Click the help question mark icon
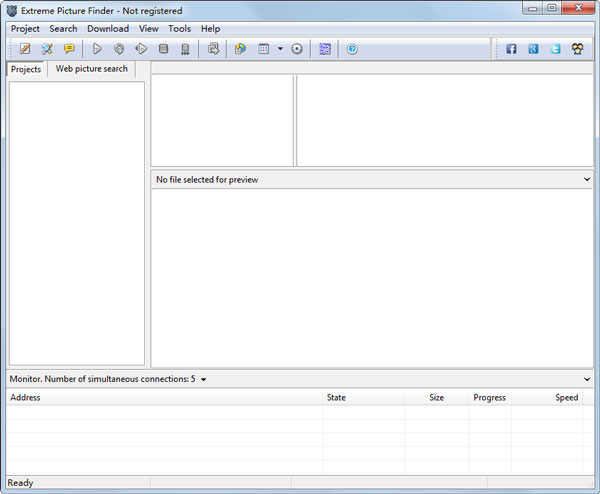This screenshot has width=600, height=494. pyautogui.click(x=352, y=49)
